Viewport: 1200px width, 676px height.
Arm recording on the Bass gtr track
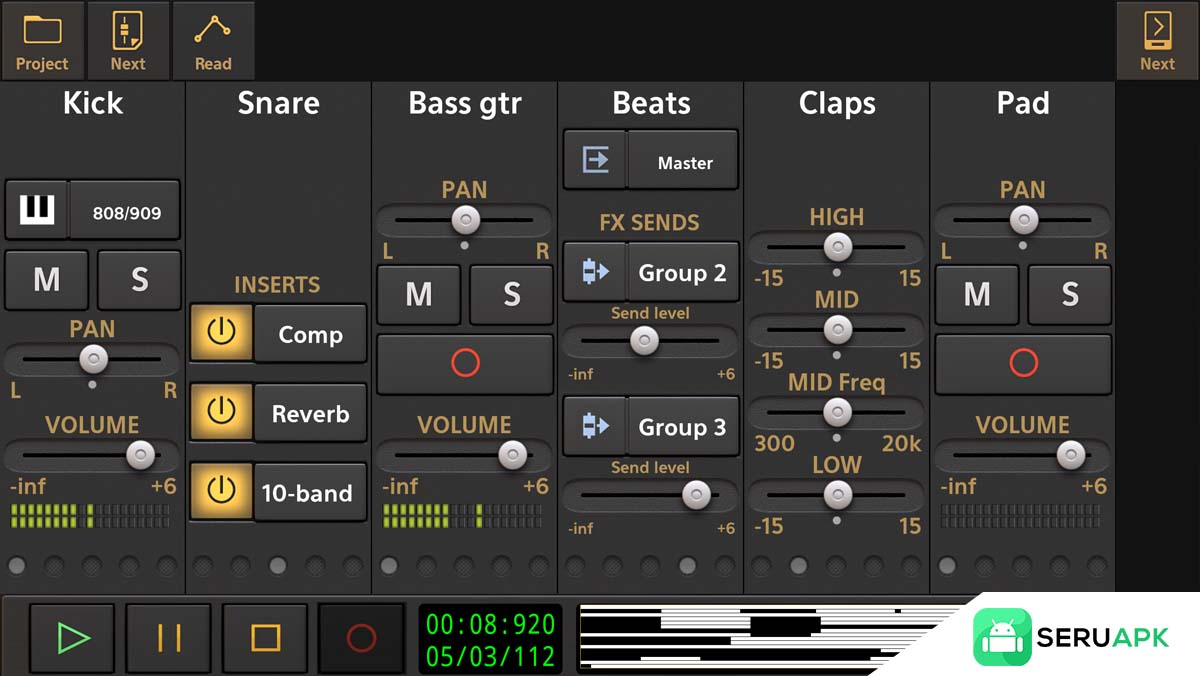465,362
